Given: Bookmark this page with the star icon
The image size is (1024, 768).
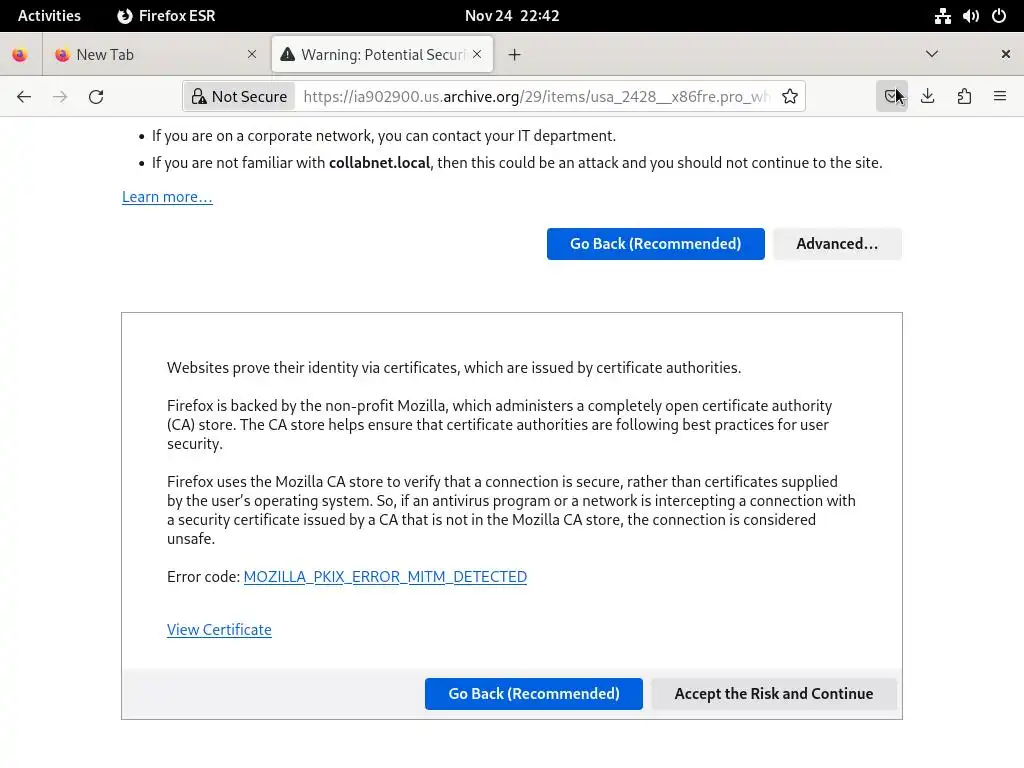Looking at the screenshot, I should 790,97.
